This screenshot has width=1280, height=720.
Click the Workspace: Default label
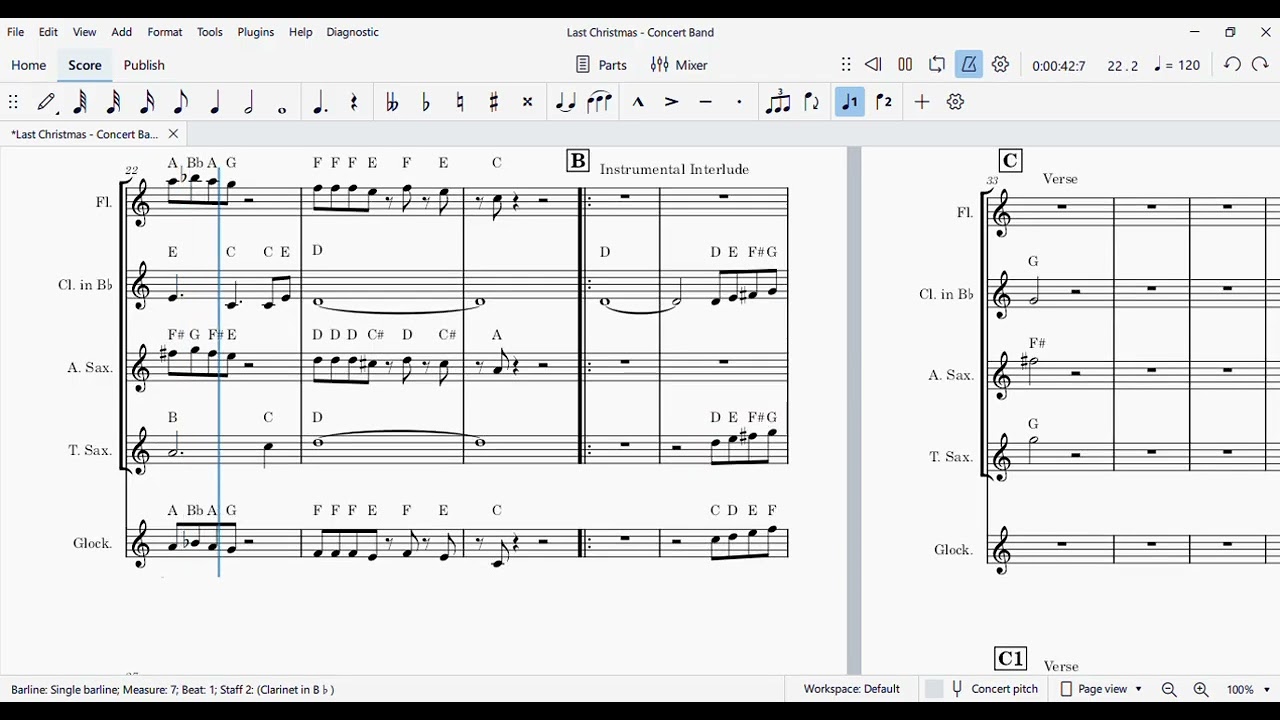pos(852,689)
